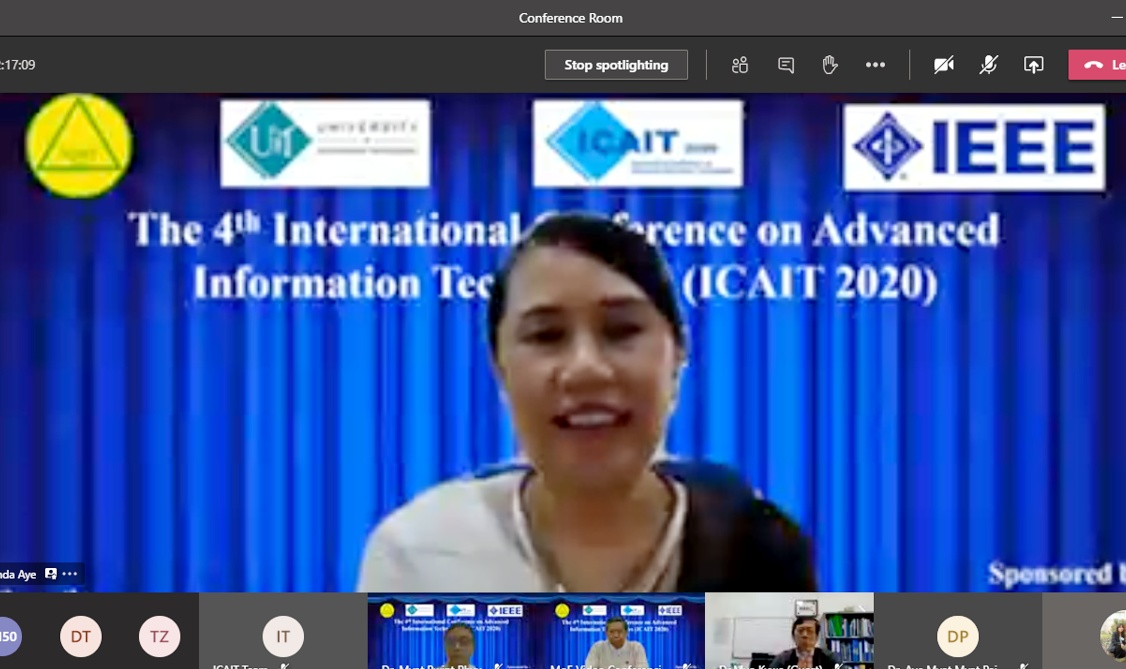Leave the meeting with the red button
Screen dimensions: 1126x669
tap(1097, 65)
